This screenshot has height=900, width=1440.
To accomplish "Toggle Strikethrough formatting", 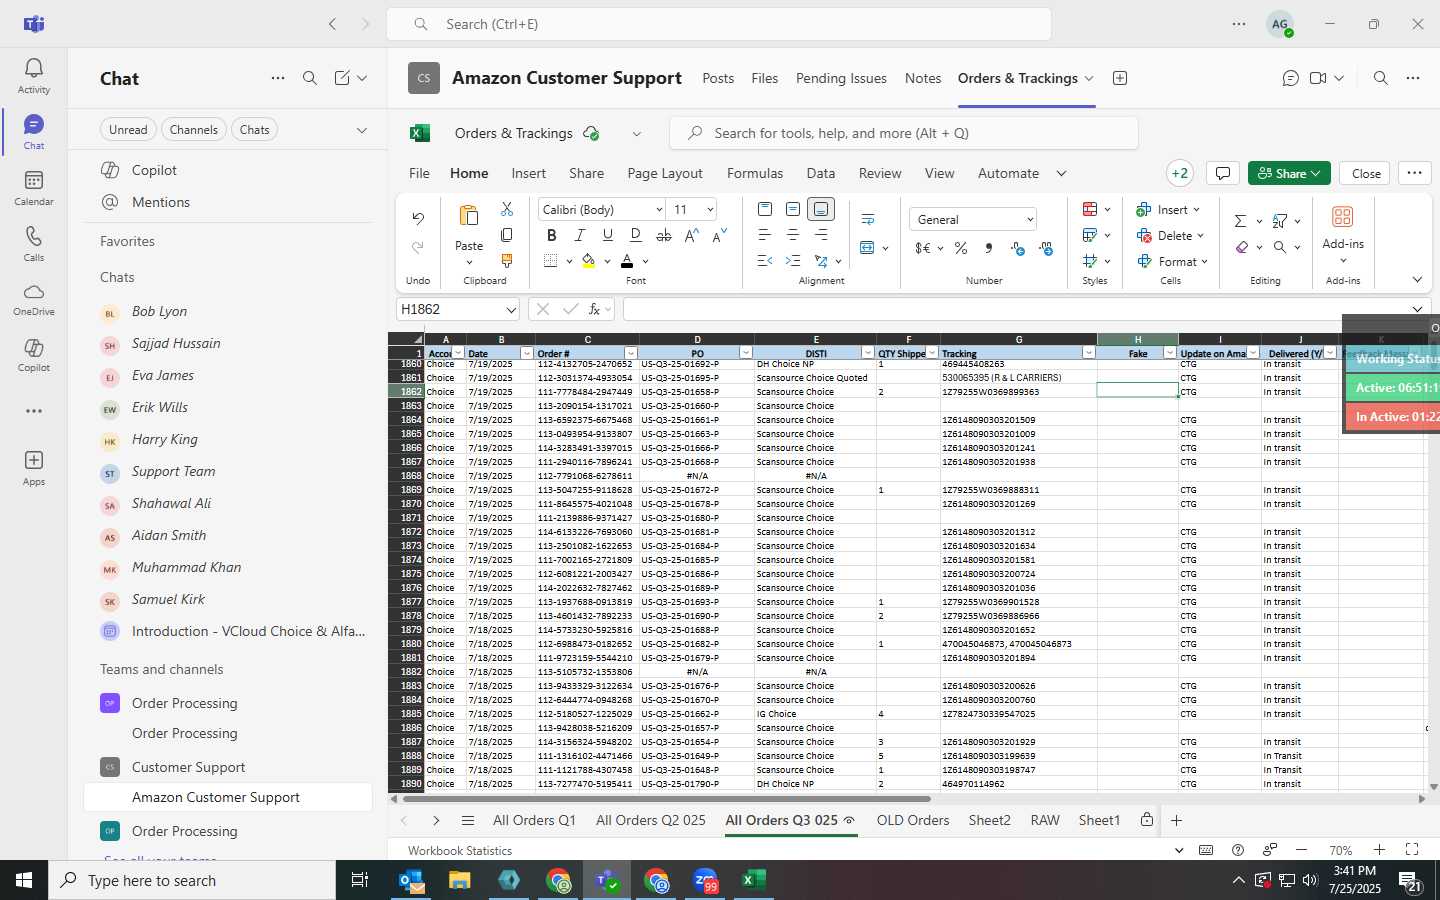I will tap(664, 235).
